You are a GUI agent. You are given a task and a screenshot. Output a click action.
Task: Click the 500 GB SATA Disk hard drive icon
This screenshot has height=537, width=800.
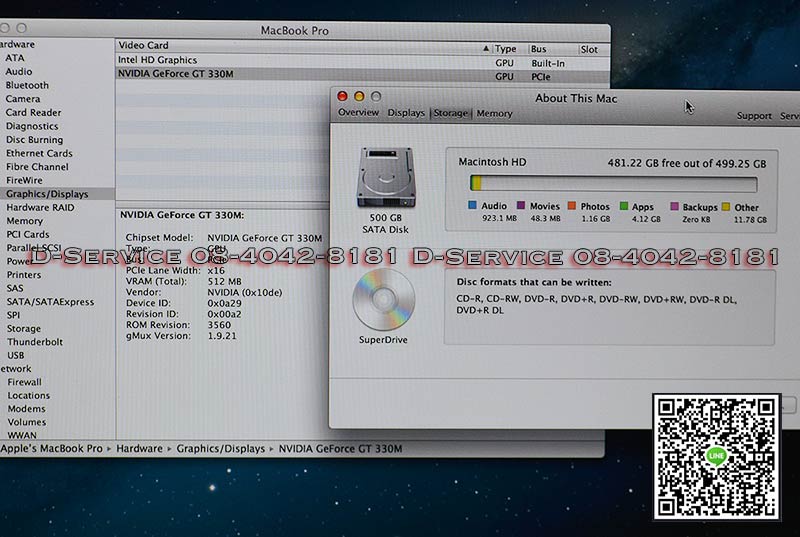coord(386,177)
